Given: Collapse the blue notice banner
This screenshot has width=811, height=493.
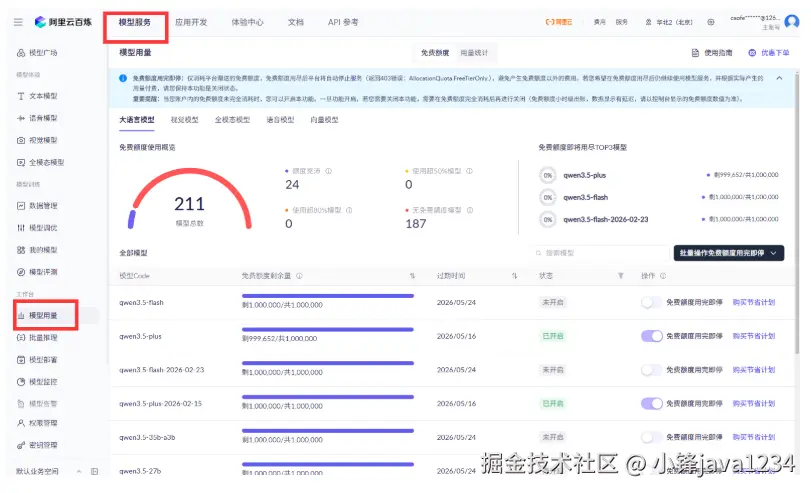Looking at the screenshot, I should tap(779, 78).
